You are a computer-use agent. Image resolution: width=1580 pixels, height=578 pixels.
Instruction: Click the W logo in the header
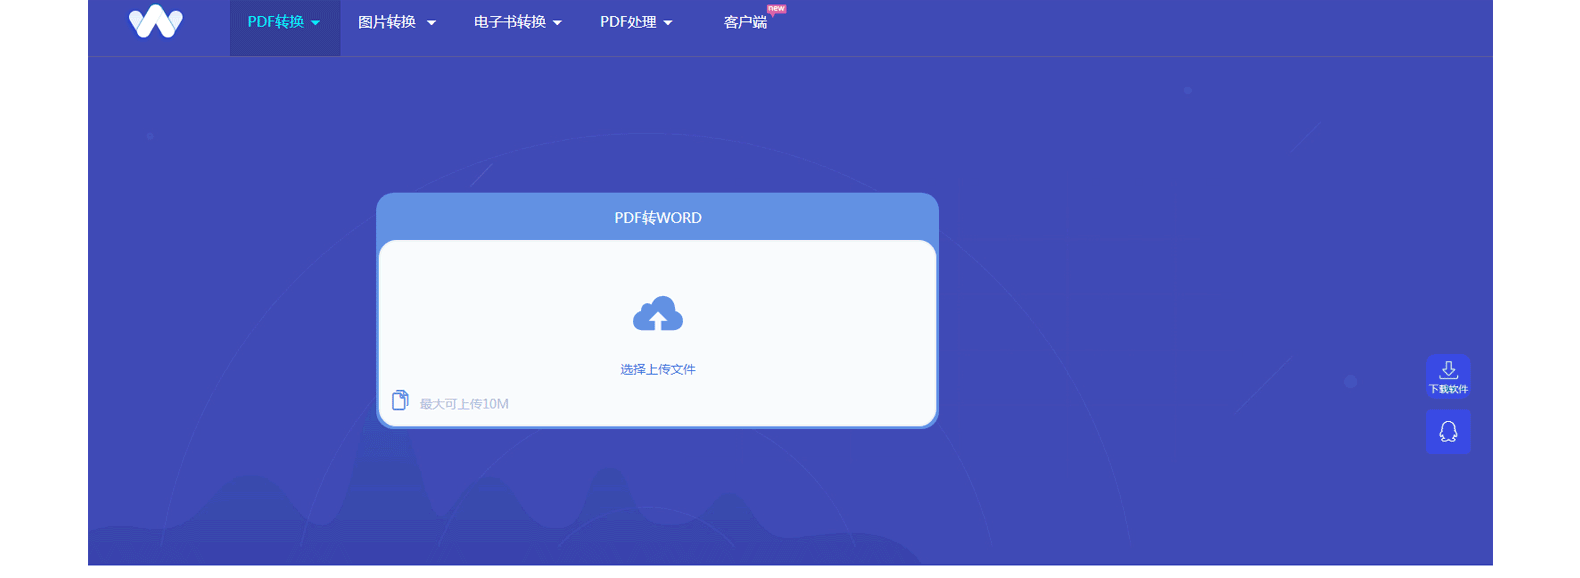point(156,22)
